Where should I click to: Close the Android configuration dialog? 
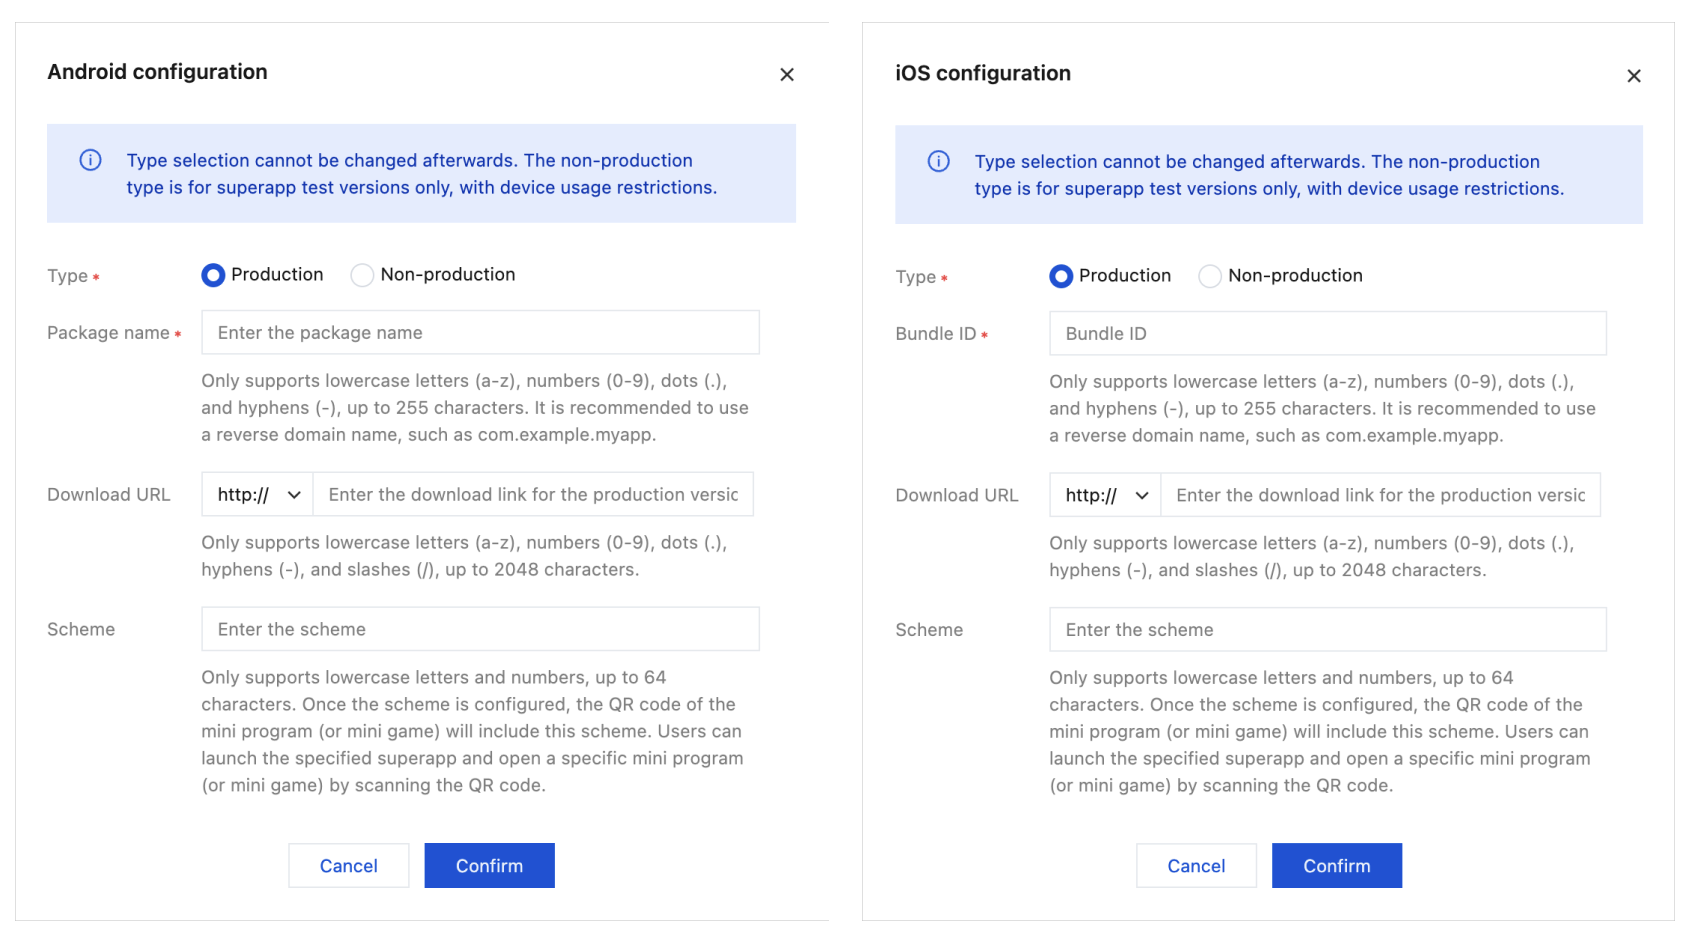[787, 75]
